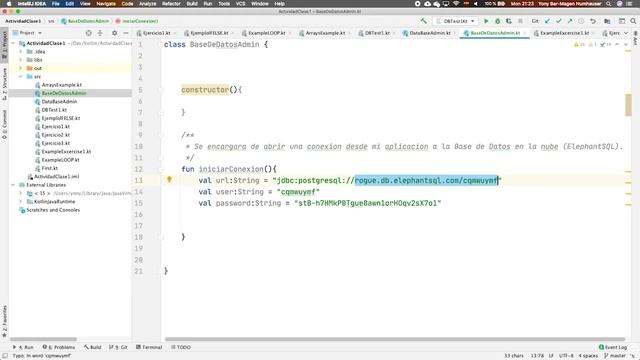Open the Refactor menu

(x=171, y=4)
